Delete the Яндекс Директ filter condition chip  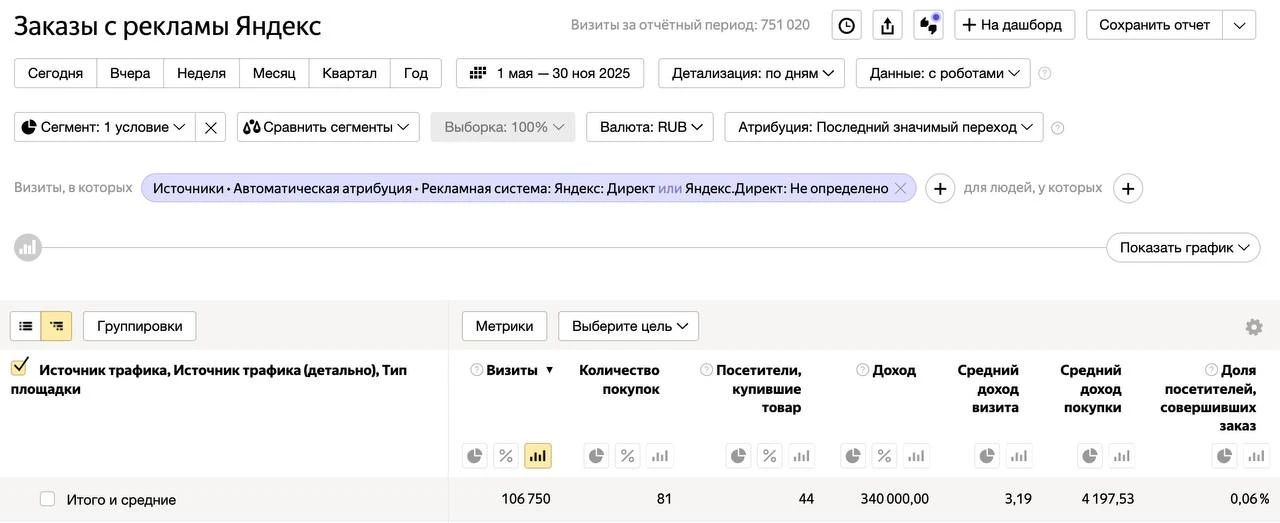900,188
